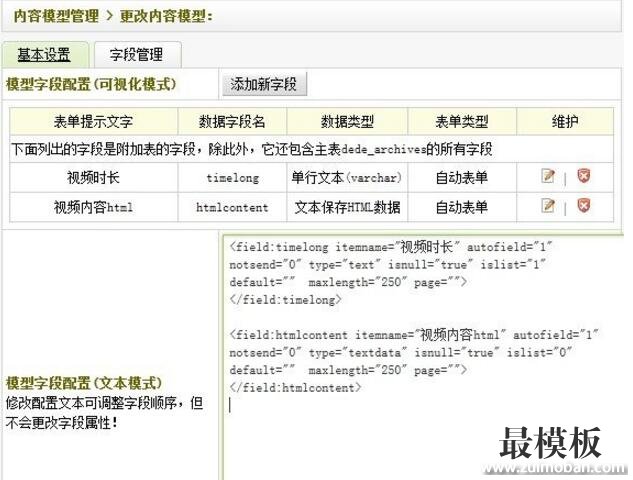Click the htmlcontent field name cell

(x=232, y=207)
